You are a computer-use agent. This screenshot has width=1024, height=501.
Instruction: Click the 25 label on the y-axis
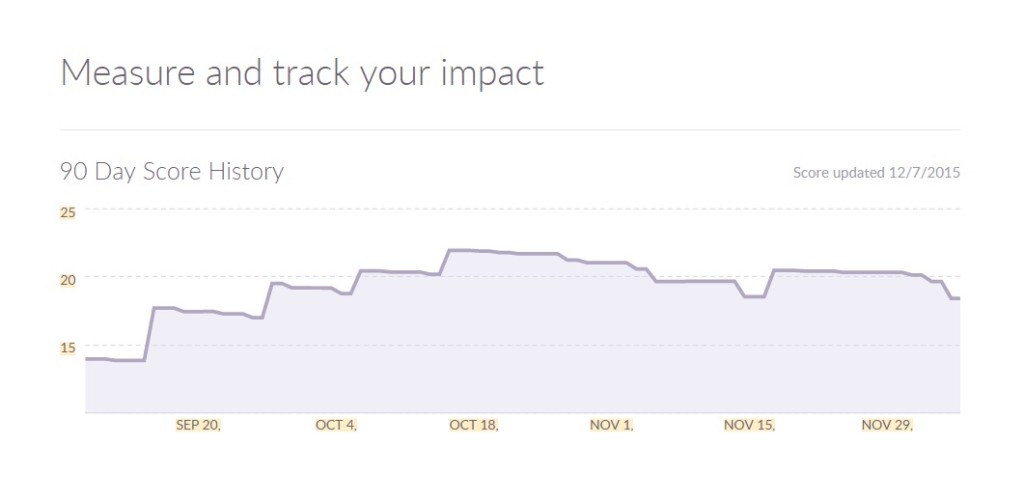click(68, 212)
